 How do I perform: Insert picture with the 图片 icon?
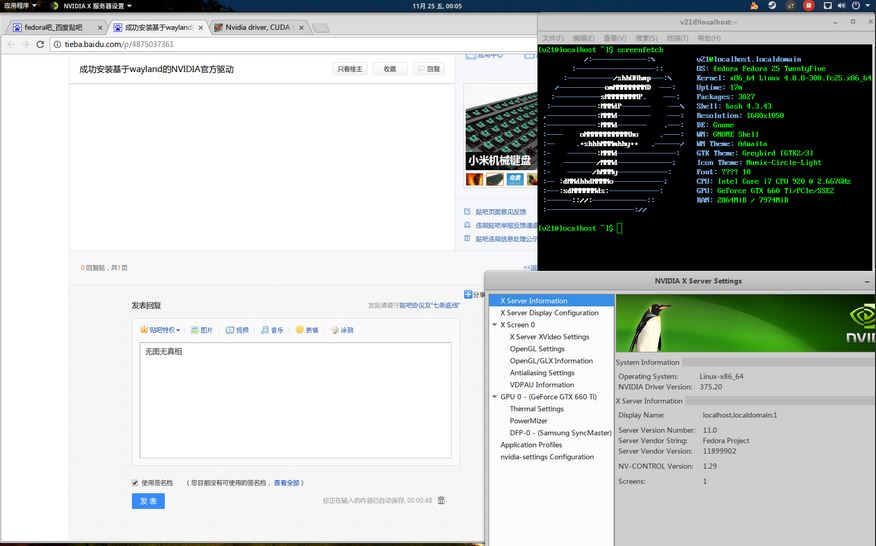click(202, 330)
